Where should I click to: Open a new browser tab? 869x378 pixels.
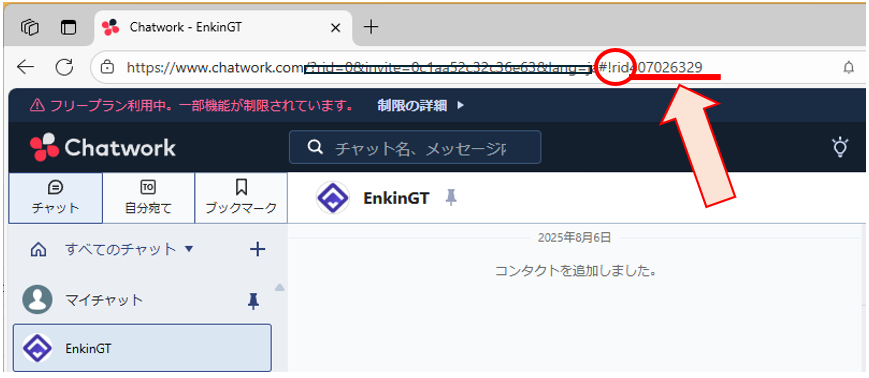(371, 27)
